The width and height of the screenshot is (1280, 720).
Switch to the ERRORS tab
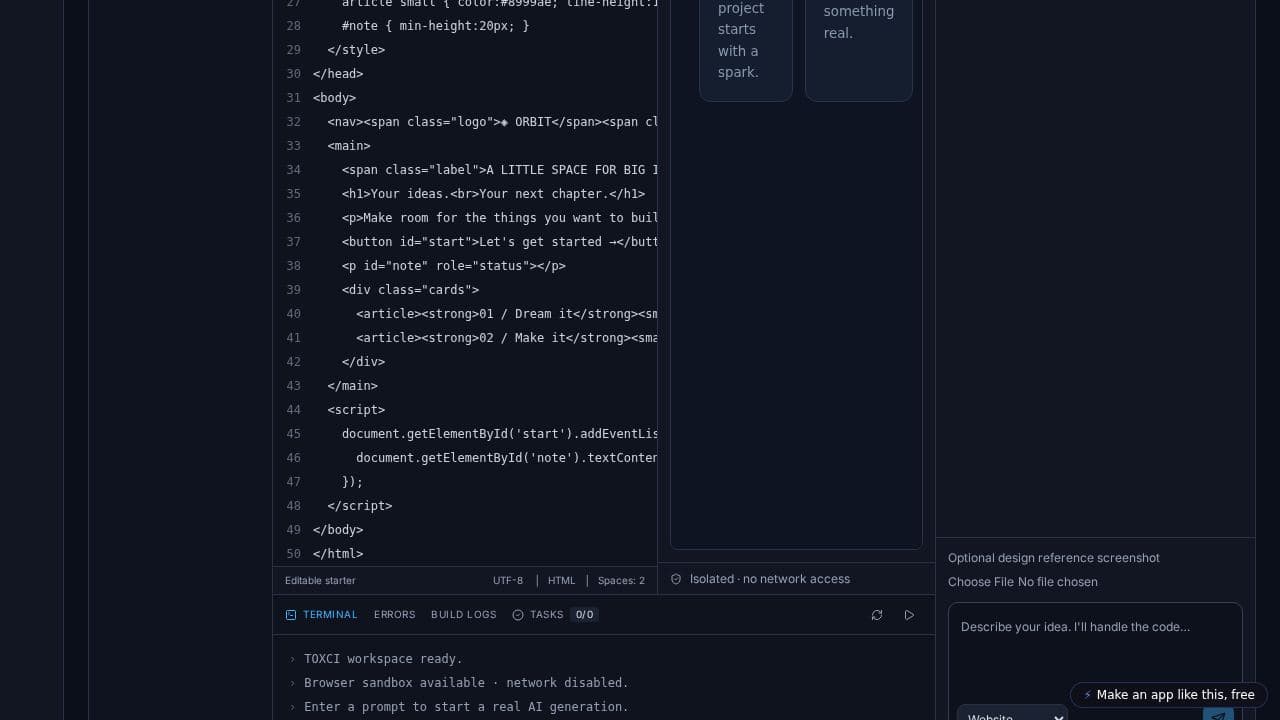click(x=394, y=615)
